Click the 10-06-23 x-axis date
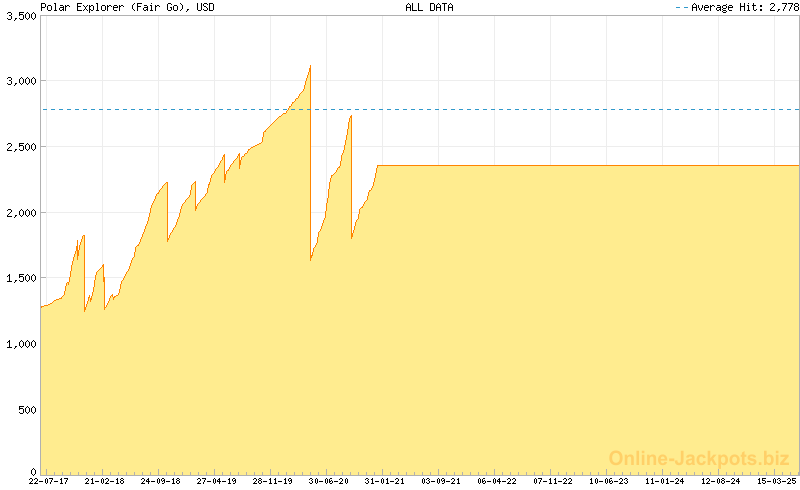Image resolution: width=800 pixels, height=490 pixels. [608, 481]
